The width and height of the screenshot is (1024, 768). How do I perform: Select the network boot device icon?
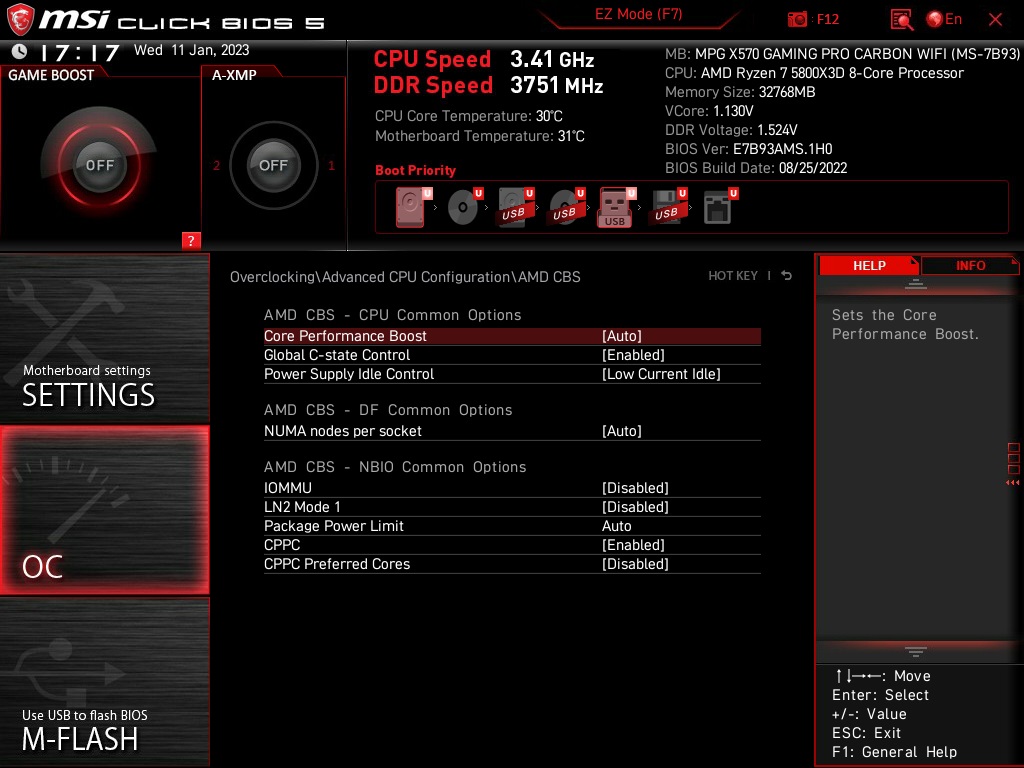coord(719,206)
